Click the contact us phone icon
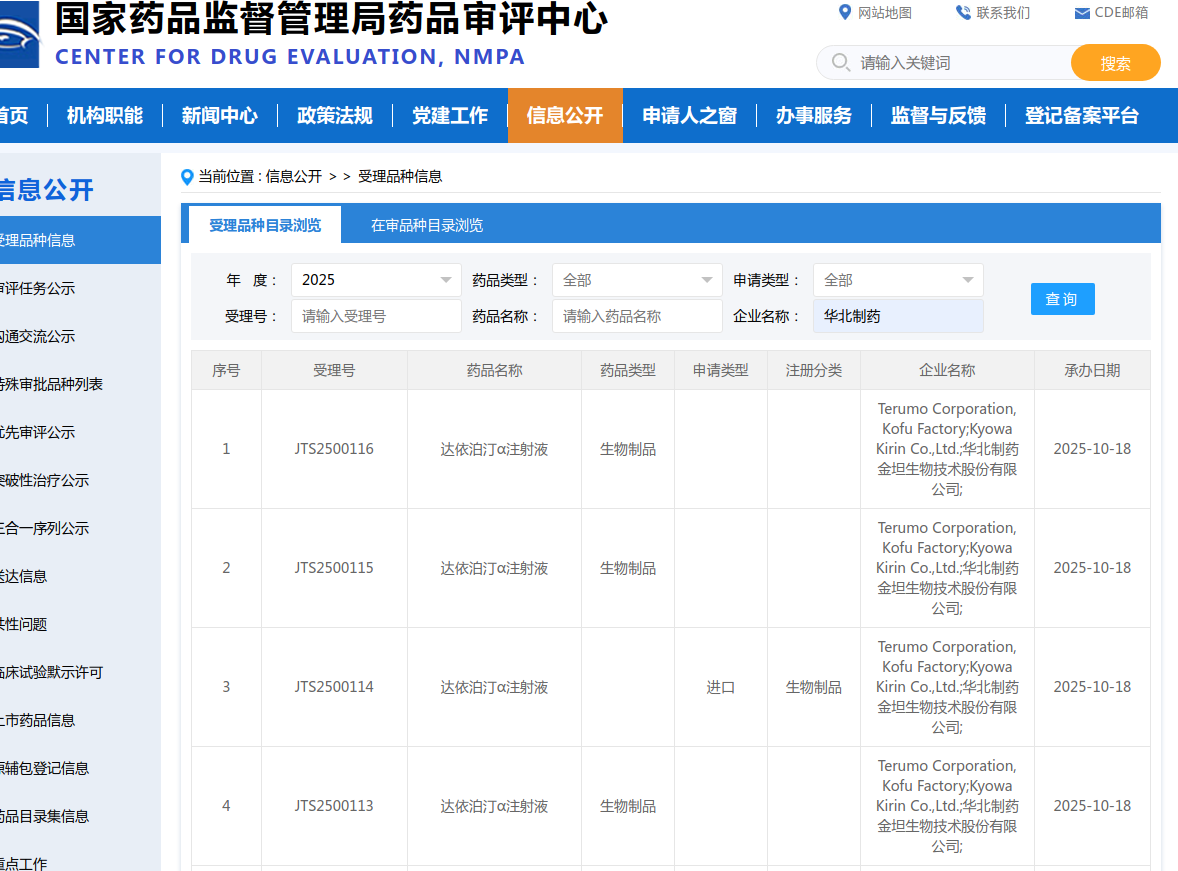This screenshot has height=871, width=1178. click(963, 12)
